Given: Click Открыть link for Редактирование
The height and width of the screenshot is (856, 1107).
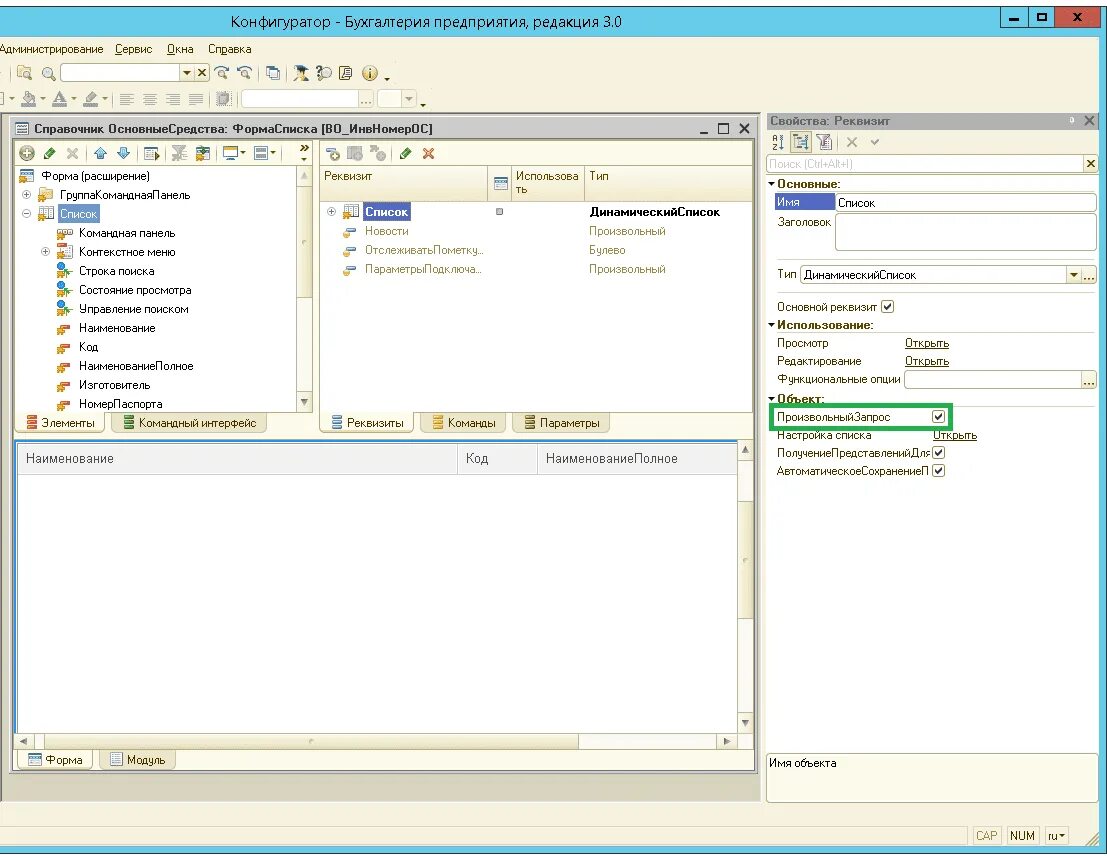Looking at the screenshot, I should pyautogui.click(x=926, y=361).
